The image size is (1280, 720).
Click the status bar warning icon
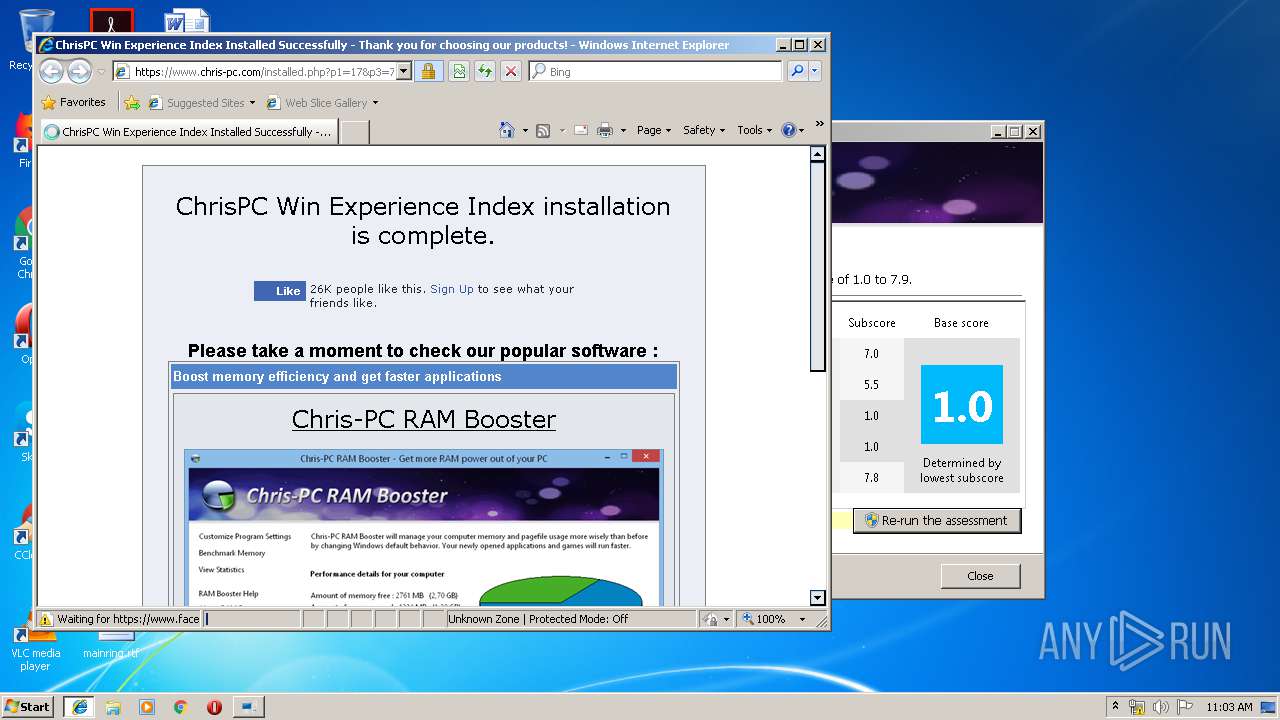coord(46,619)
